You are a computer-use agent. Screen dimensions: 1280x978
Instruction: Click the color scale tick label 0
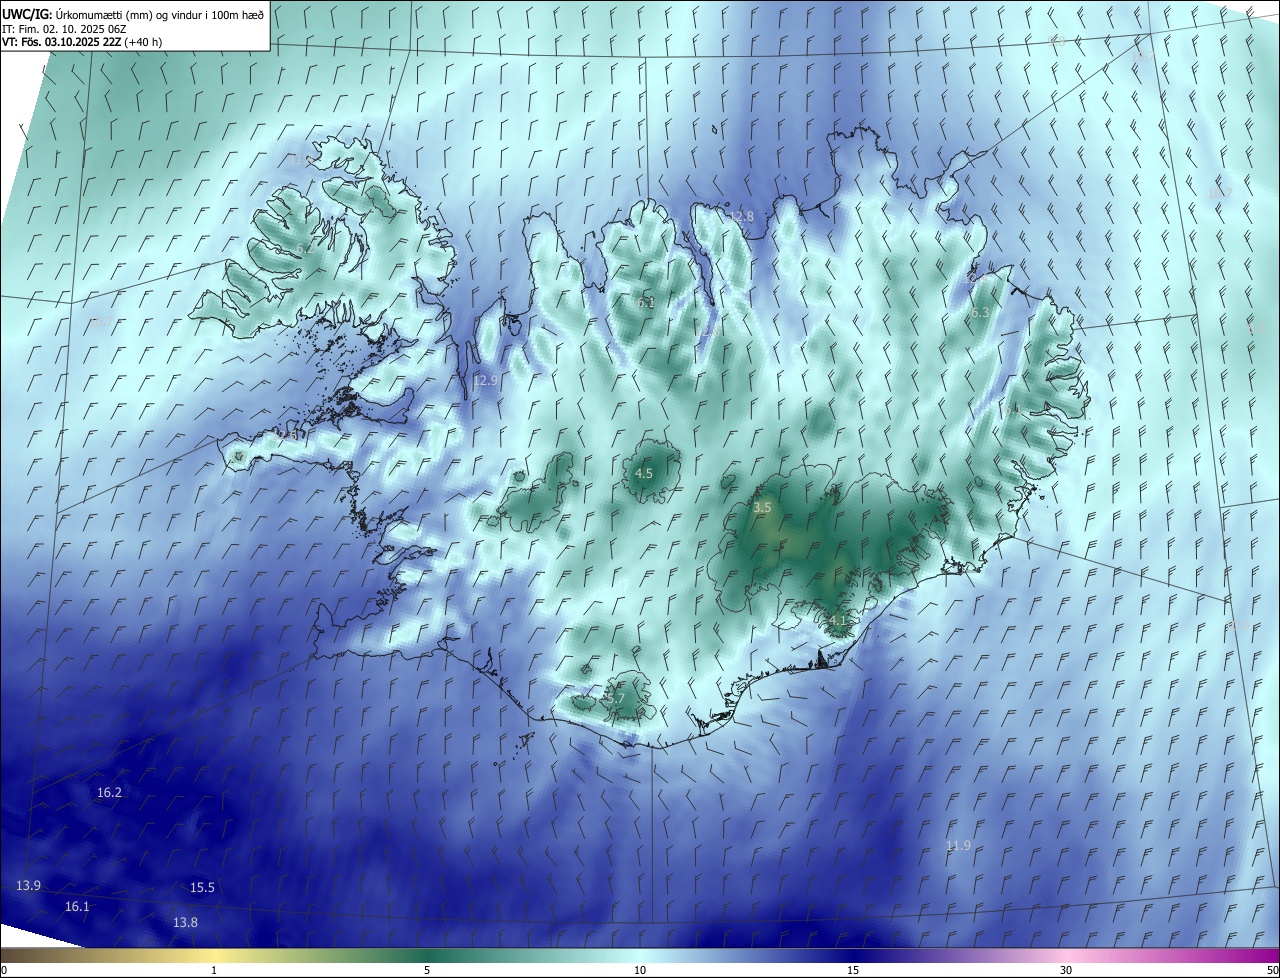[x=4, y=970]
